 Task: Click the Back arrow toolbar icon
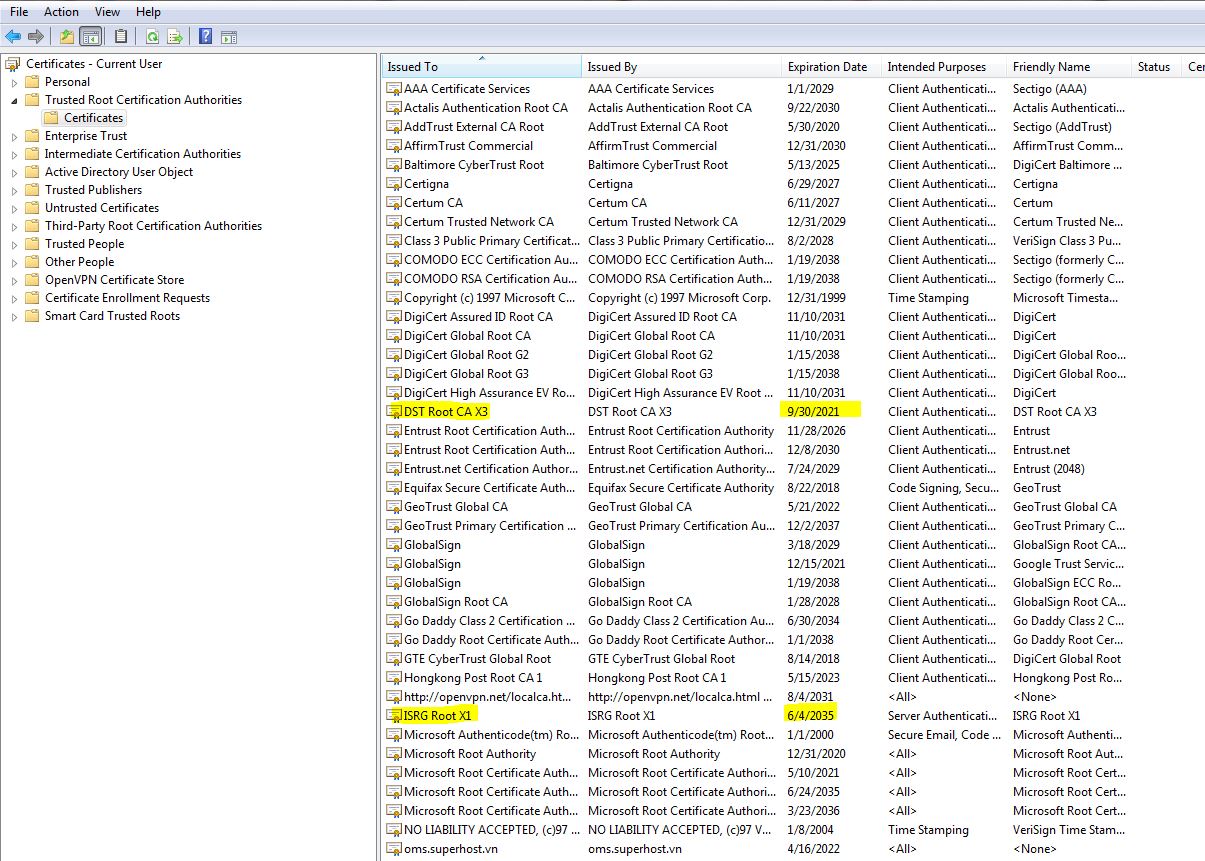pyautogui.click(x=13, y=37)
